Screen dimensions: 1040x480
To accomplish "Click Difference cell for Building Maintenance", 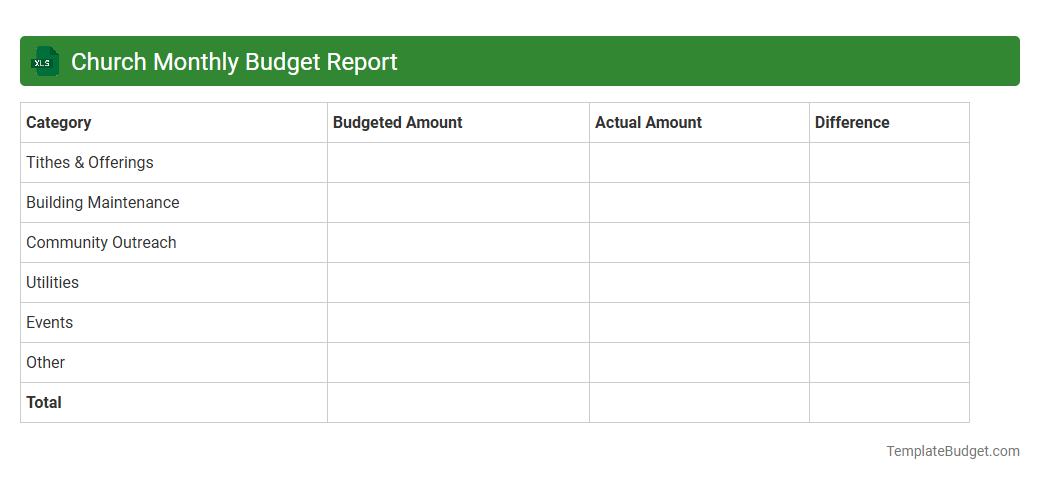I will click(x=889, y=202).
